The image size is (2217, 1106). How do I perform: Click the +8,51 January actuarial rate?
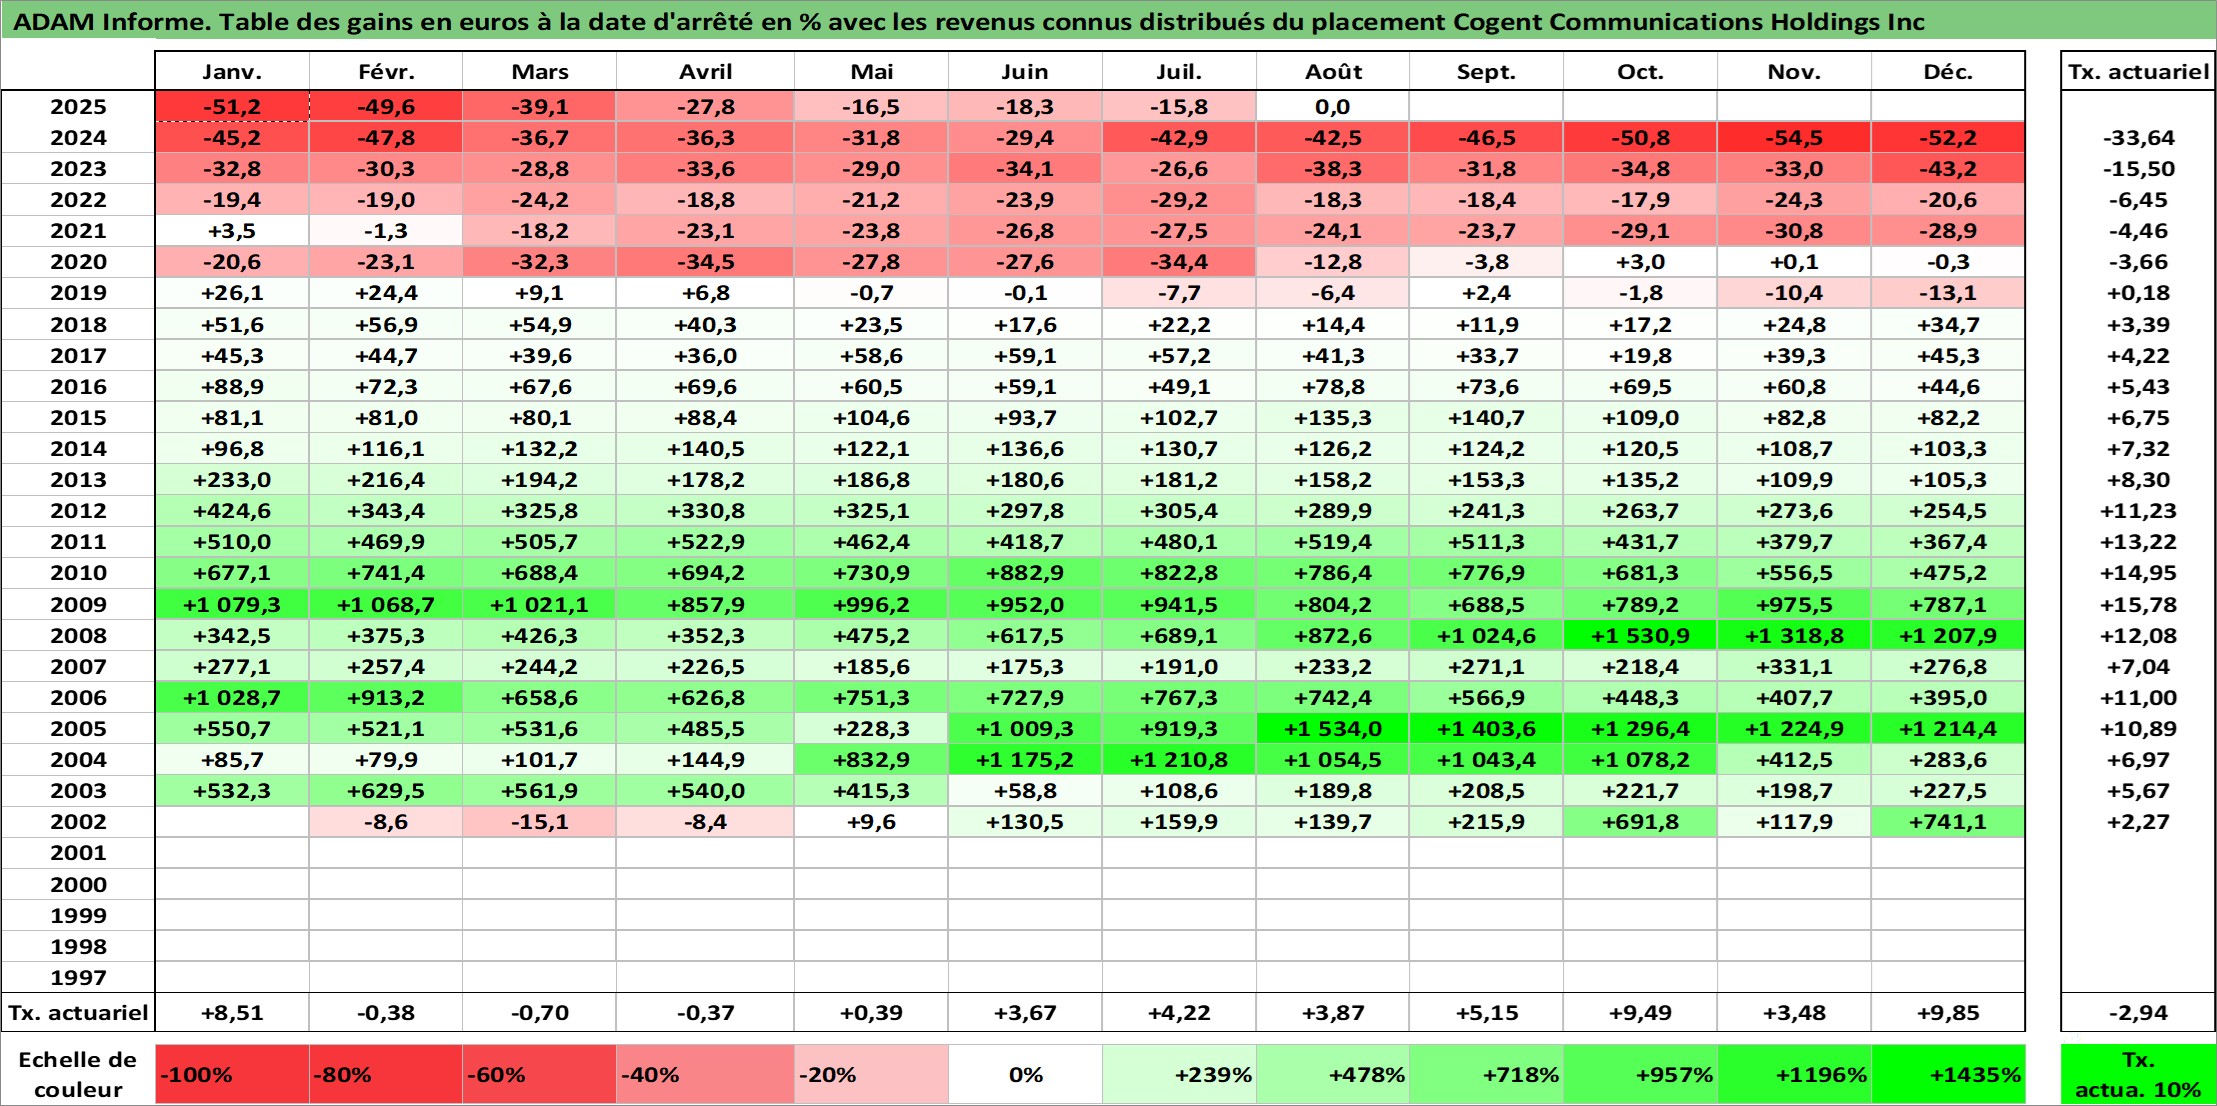point(232,1013)
